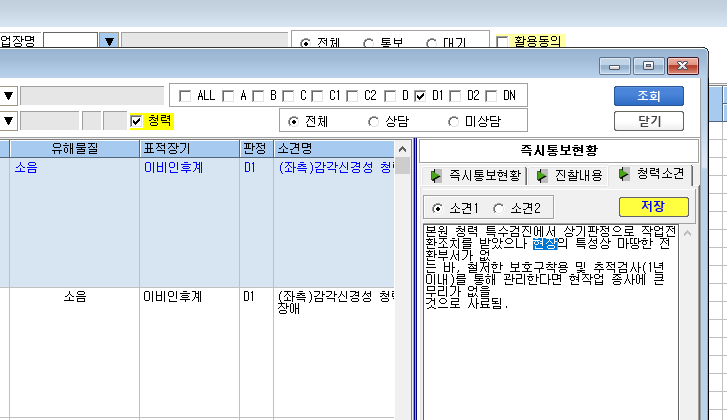Enable the ALL checkbox
The width and height of the screenshot is (727, 420).
pos(185,96)
